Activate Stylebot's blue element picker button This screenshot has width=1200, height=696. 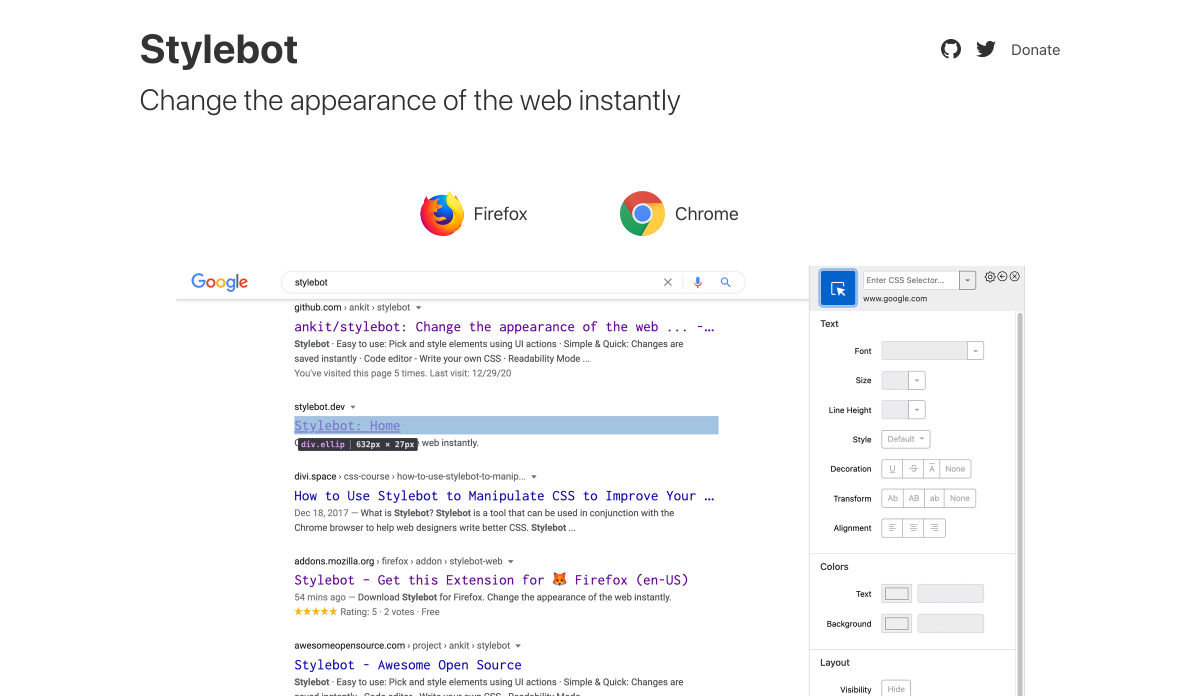[838, 288]
